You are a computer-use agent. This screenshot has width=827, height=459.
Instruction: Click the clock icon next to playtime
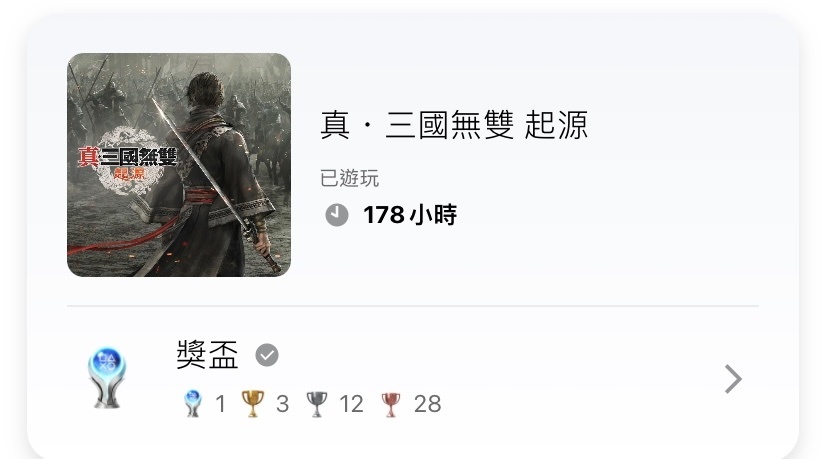[x=336, y=215]
